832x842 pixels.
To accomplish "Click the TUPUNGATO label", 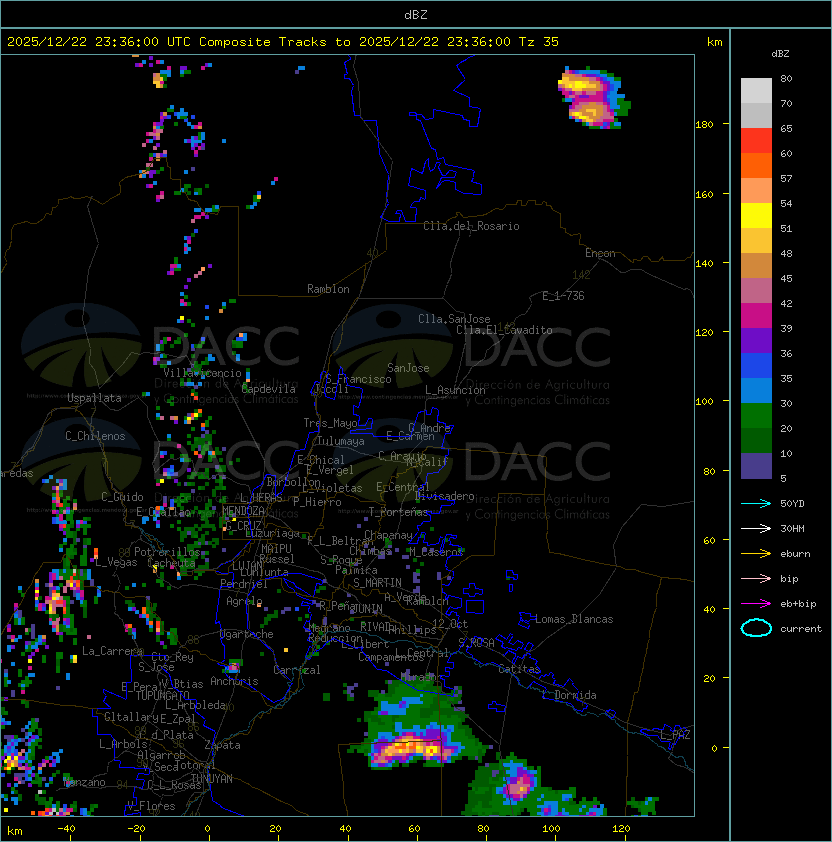I will pyautogui.click(x=163, y=696).
